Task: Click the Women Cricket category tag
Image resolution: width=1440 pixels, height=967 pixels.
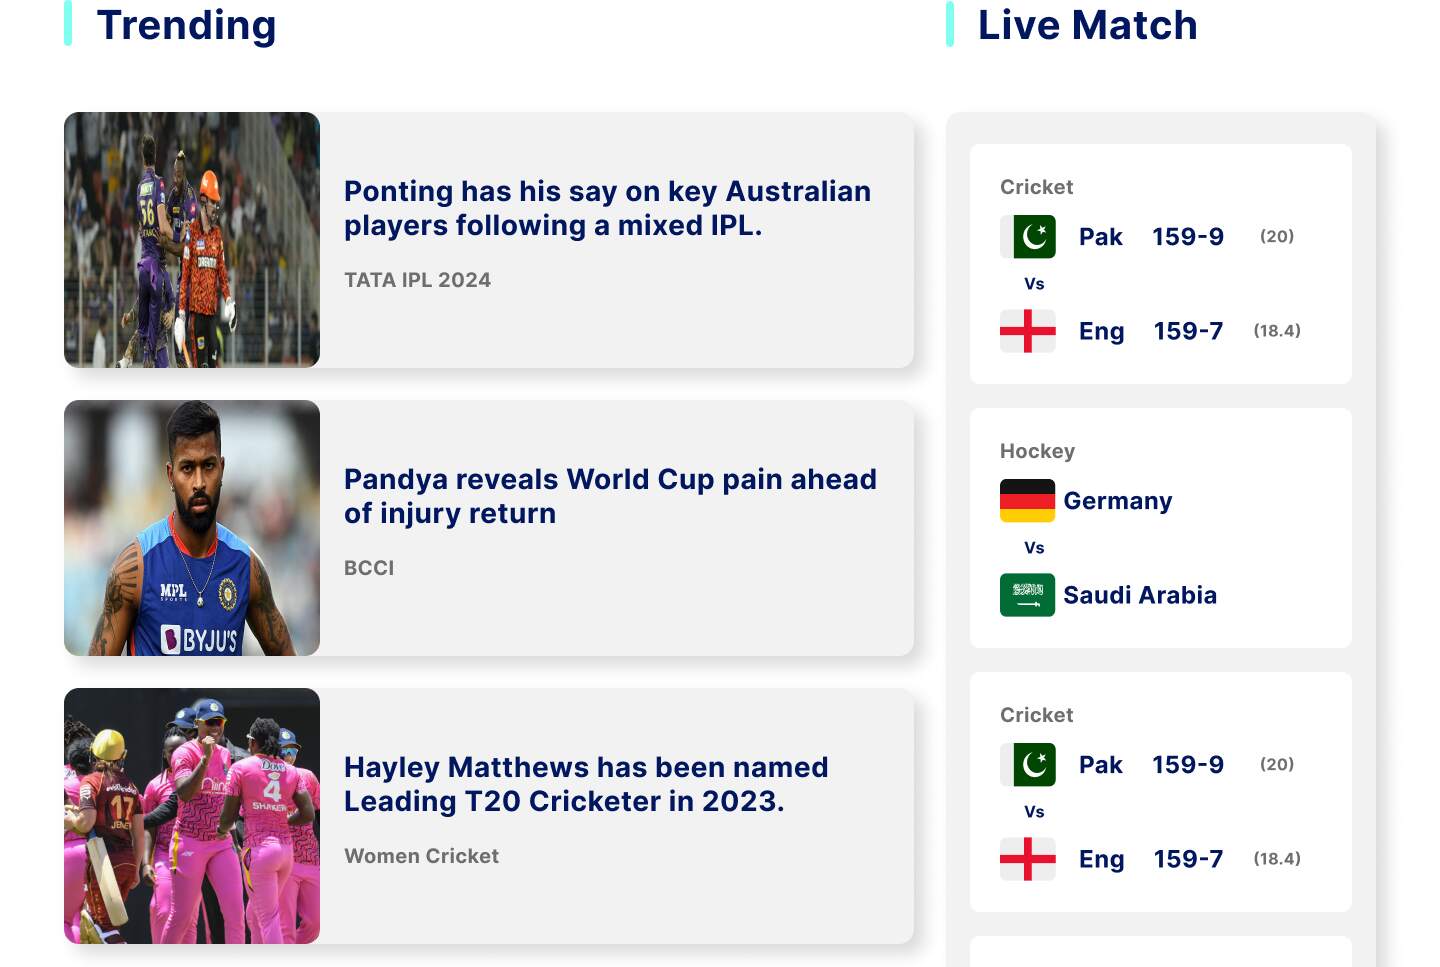Action: coord(421,856)
